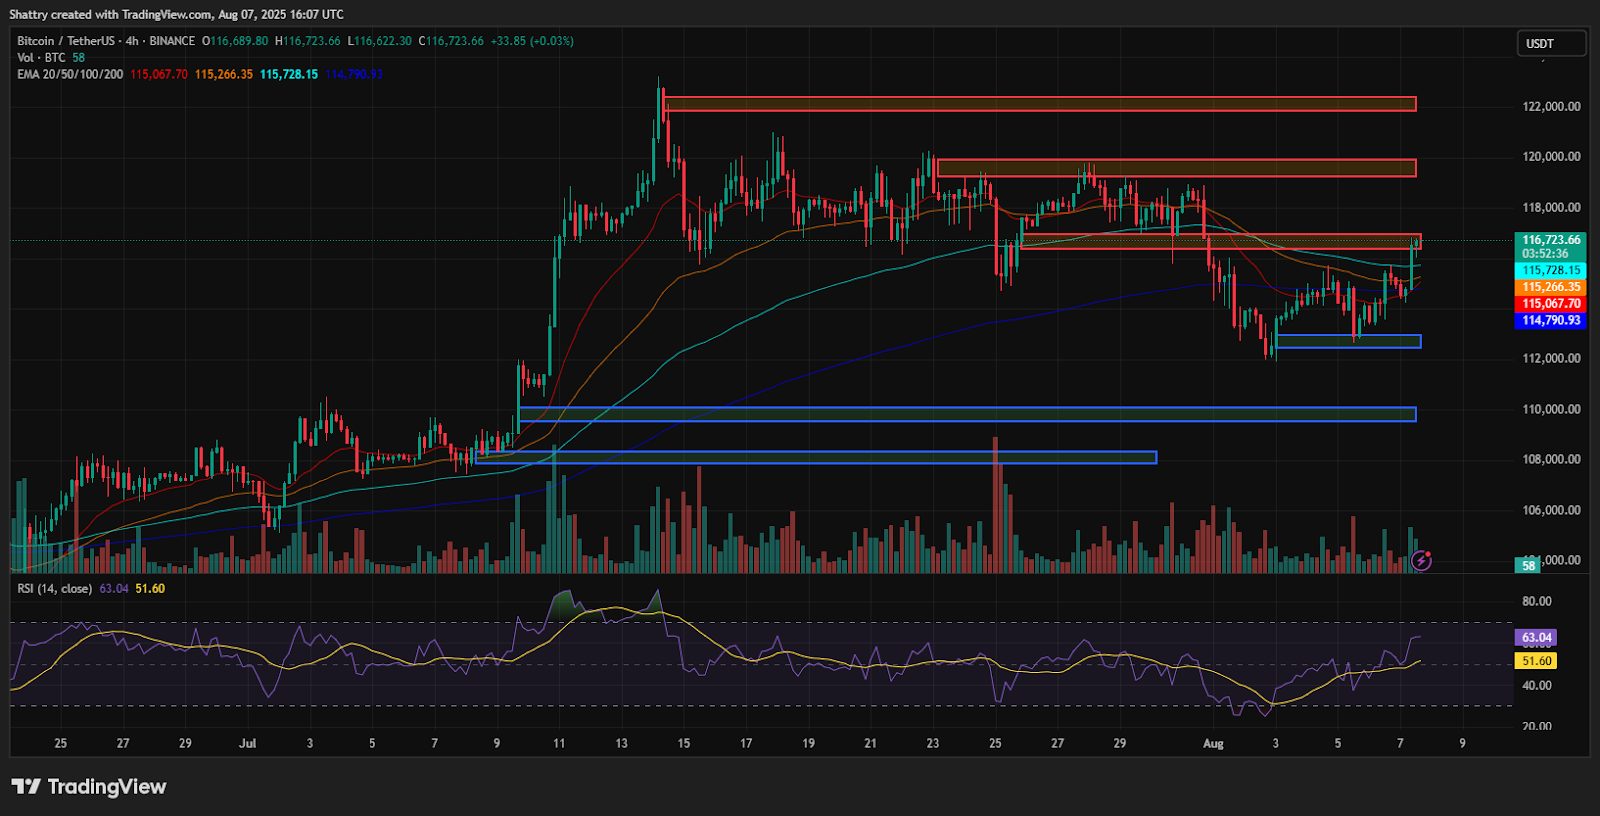
Task: Click the open value O116,689.80
Action: tap(235, 41)
